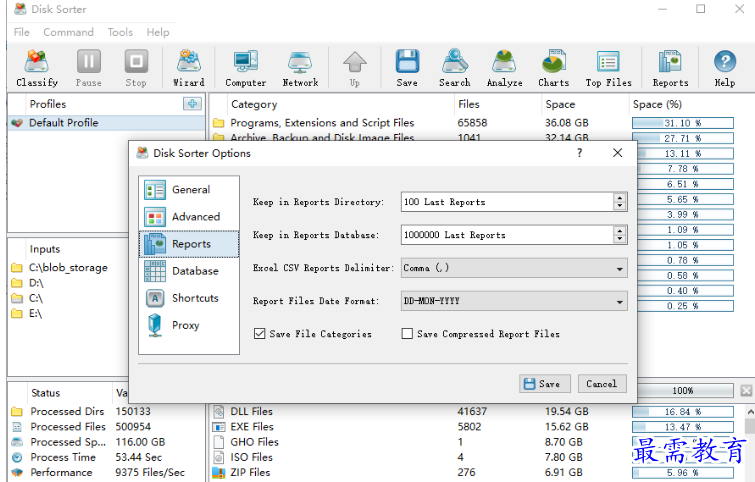Open the File menu
Viewport: 755px width, 482px height.
pos(22,32)
